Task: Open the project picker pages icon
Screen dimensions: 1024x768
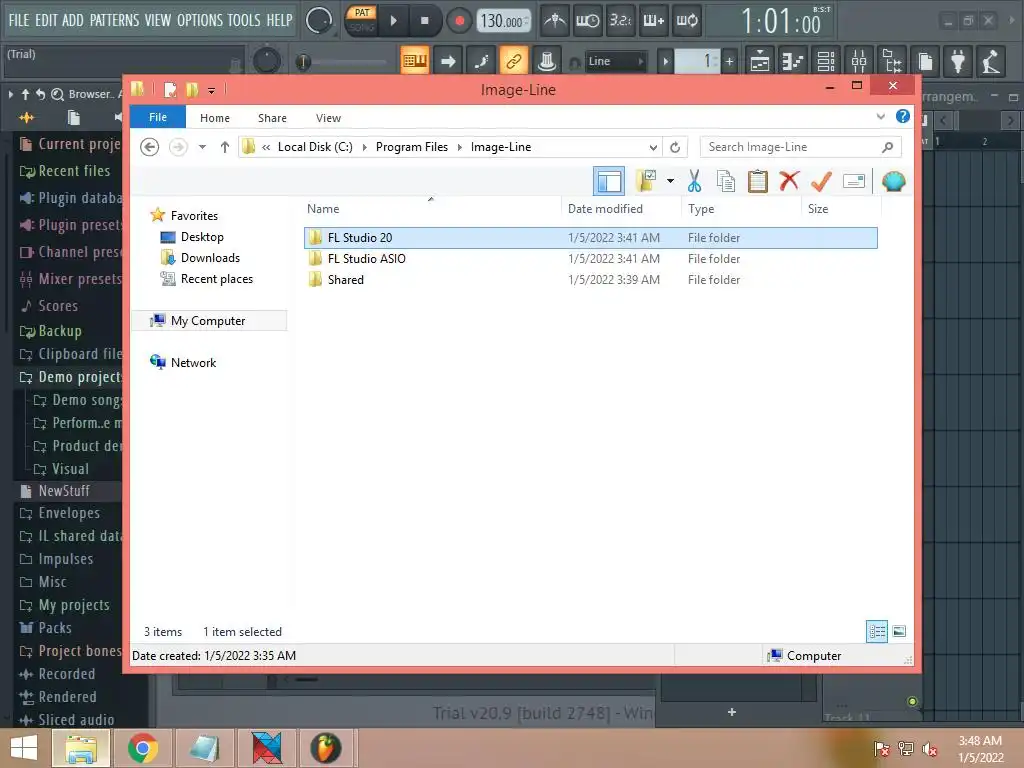Action: 925,61
